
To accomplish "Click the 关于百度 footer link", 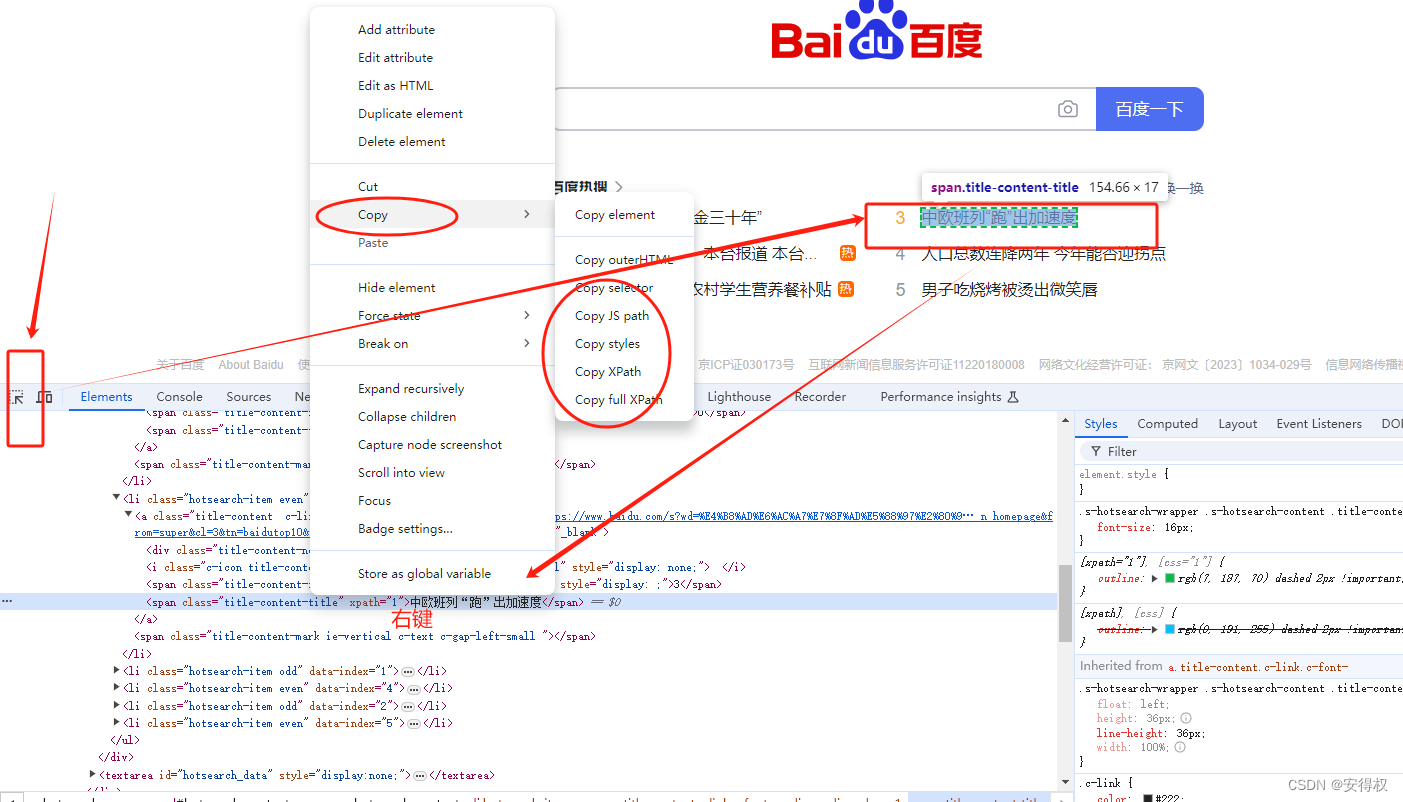I will 180,365.
